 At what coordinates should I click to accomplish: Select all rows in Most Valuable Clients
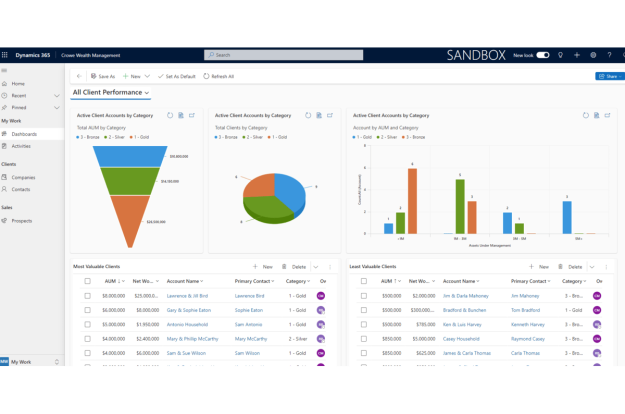(88, 281)
